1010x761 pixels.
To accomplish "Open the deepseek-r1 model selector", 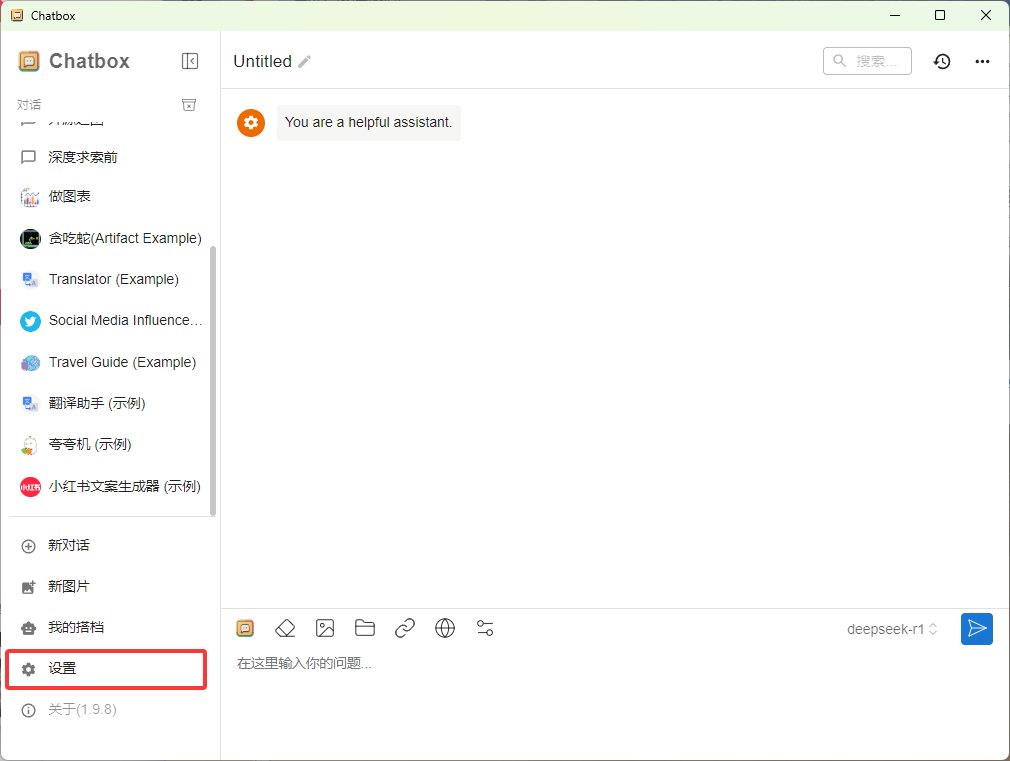I will [892, 629].
